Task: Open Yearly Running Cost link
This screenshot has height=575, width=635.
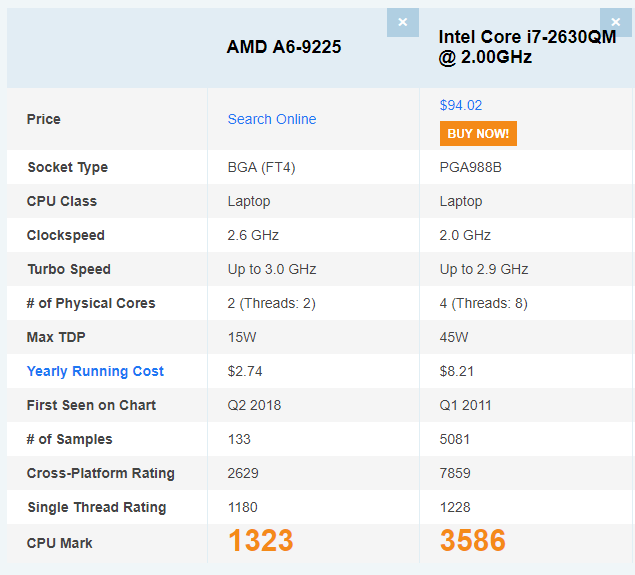Action: coord(95,371)
